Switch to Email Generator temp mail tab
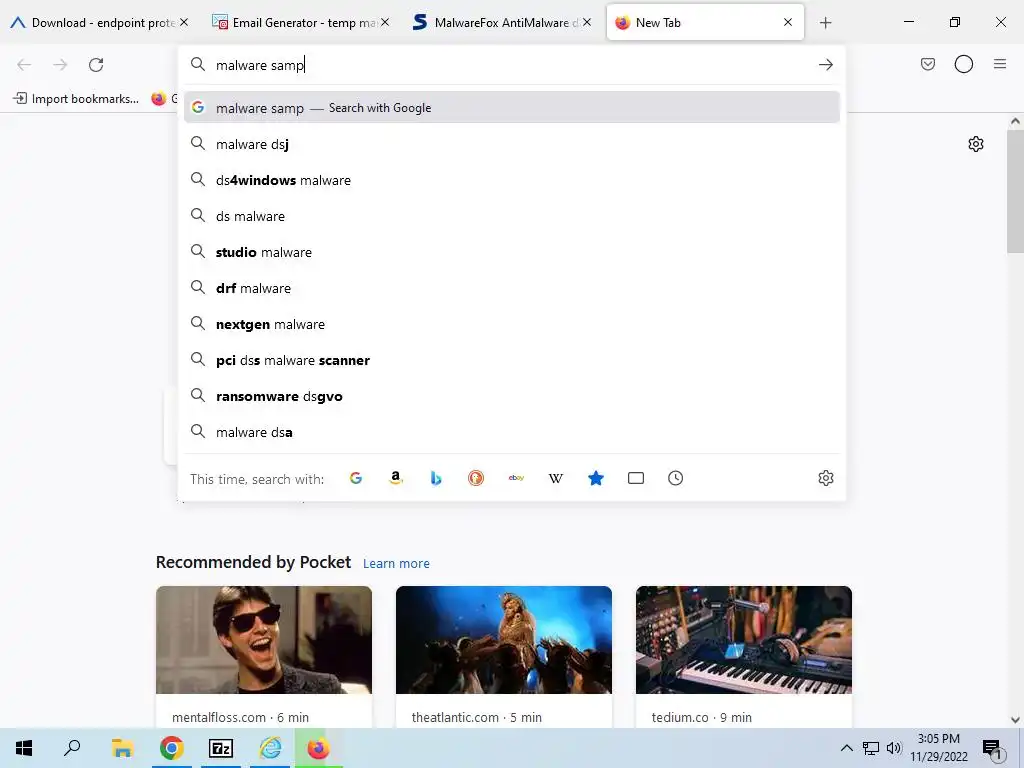 pyautogui.click(x=301, y=23)
